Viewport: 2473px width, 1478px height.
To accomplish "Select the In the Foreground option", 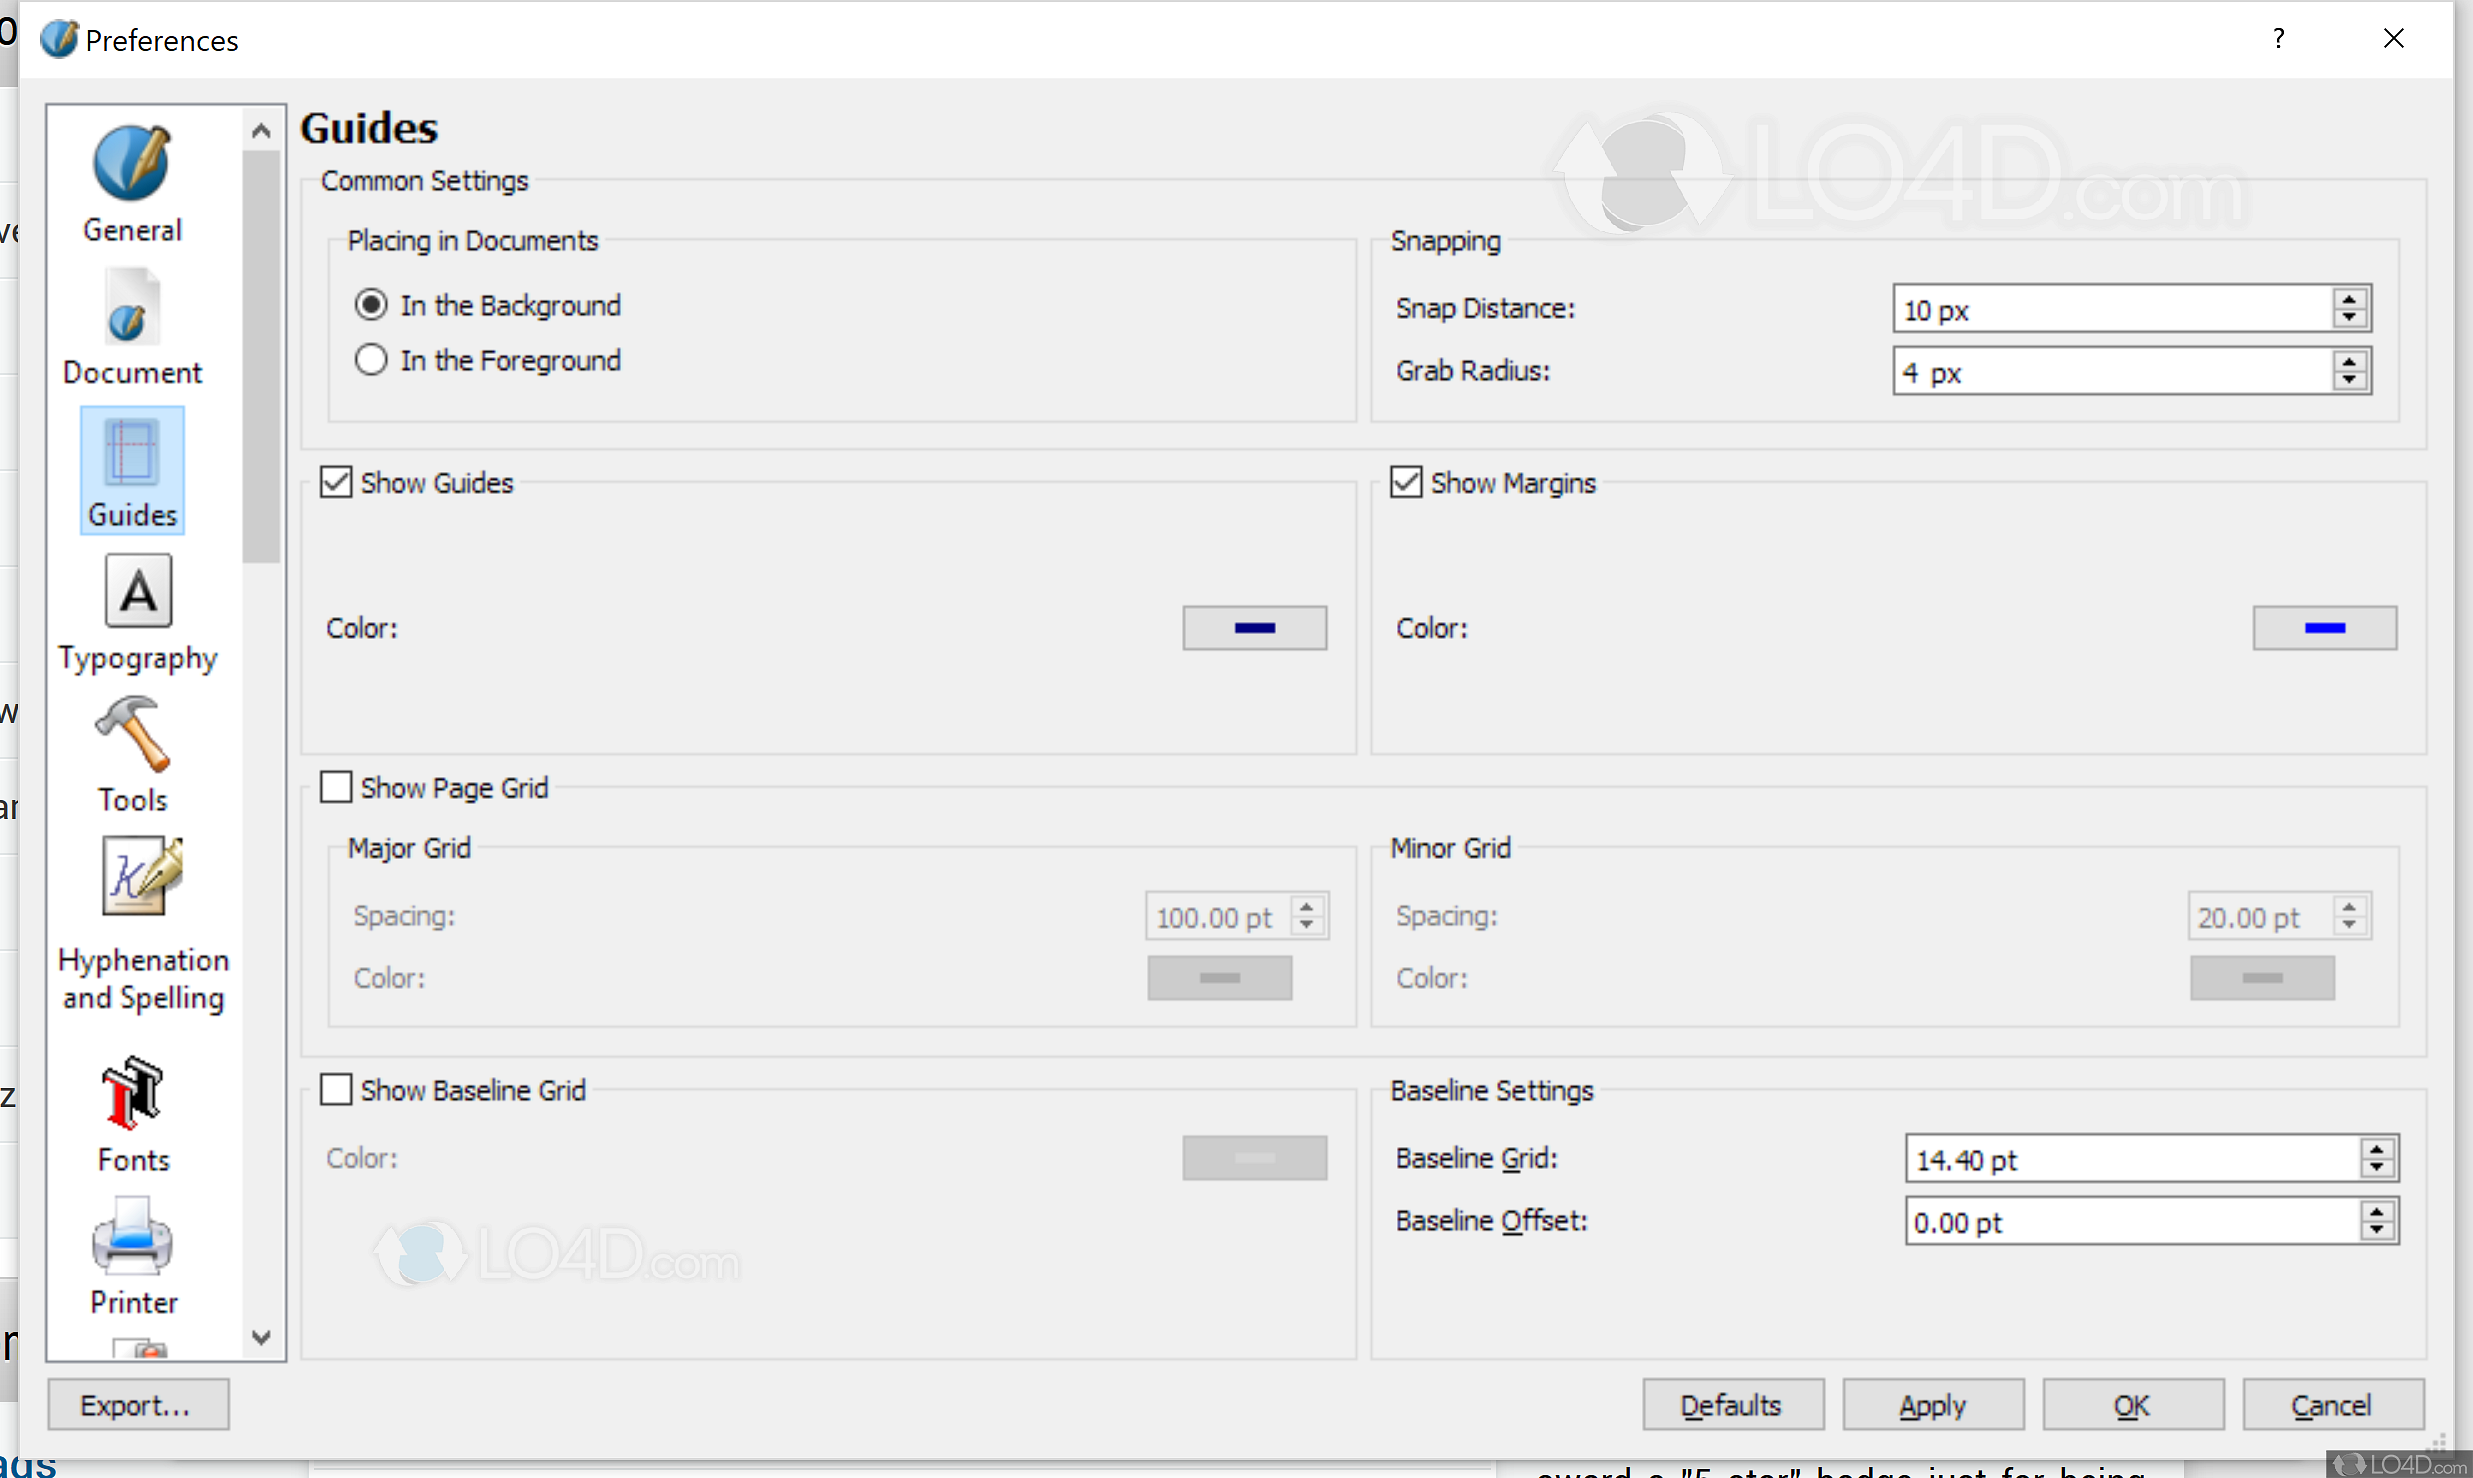I will pyautogui.click(x=371, y=359).
